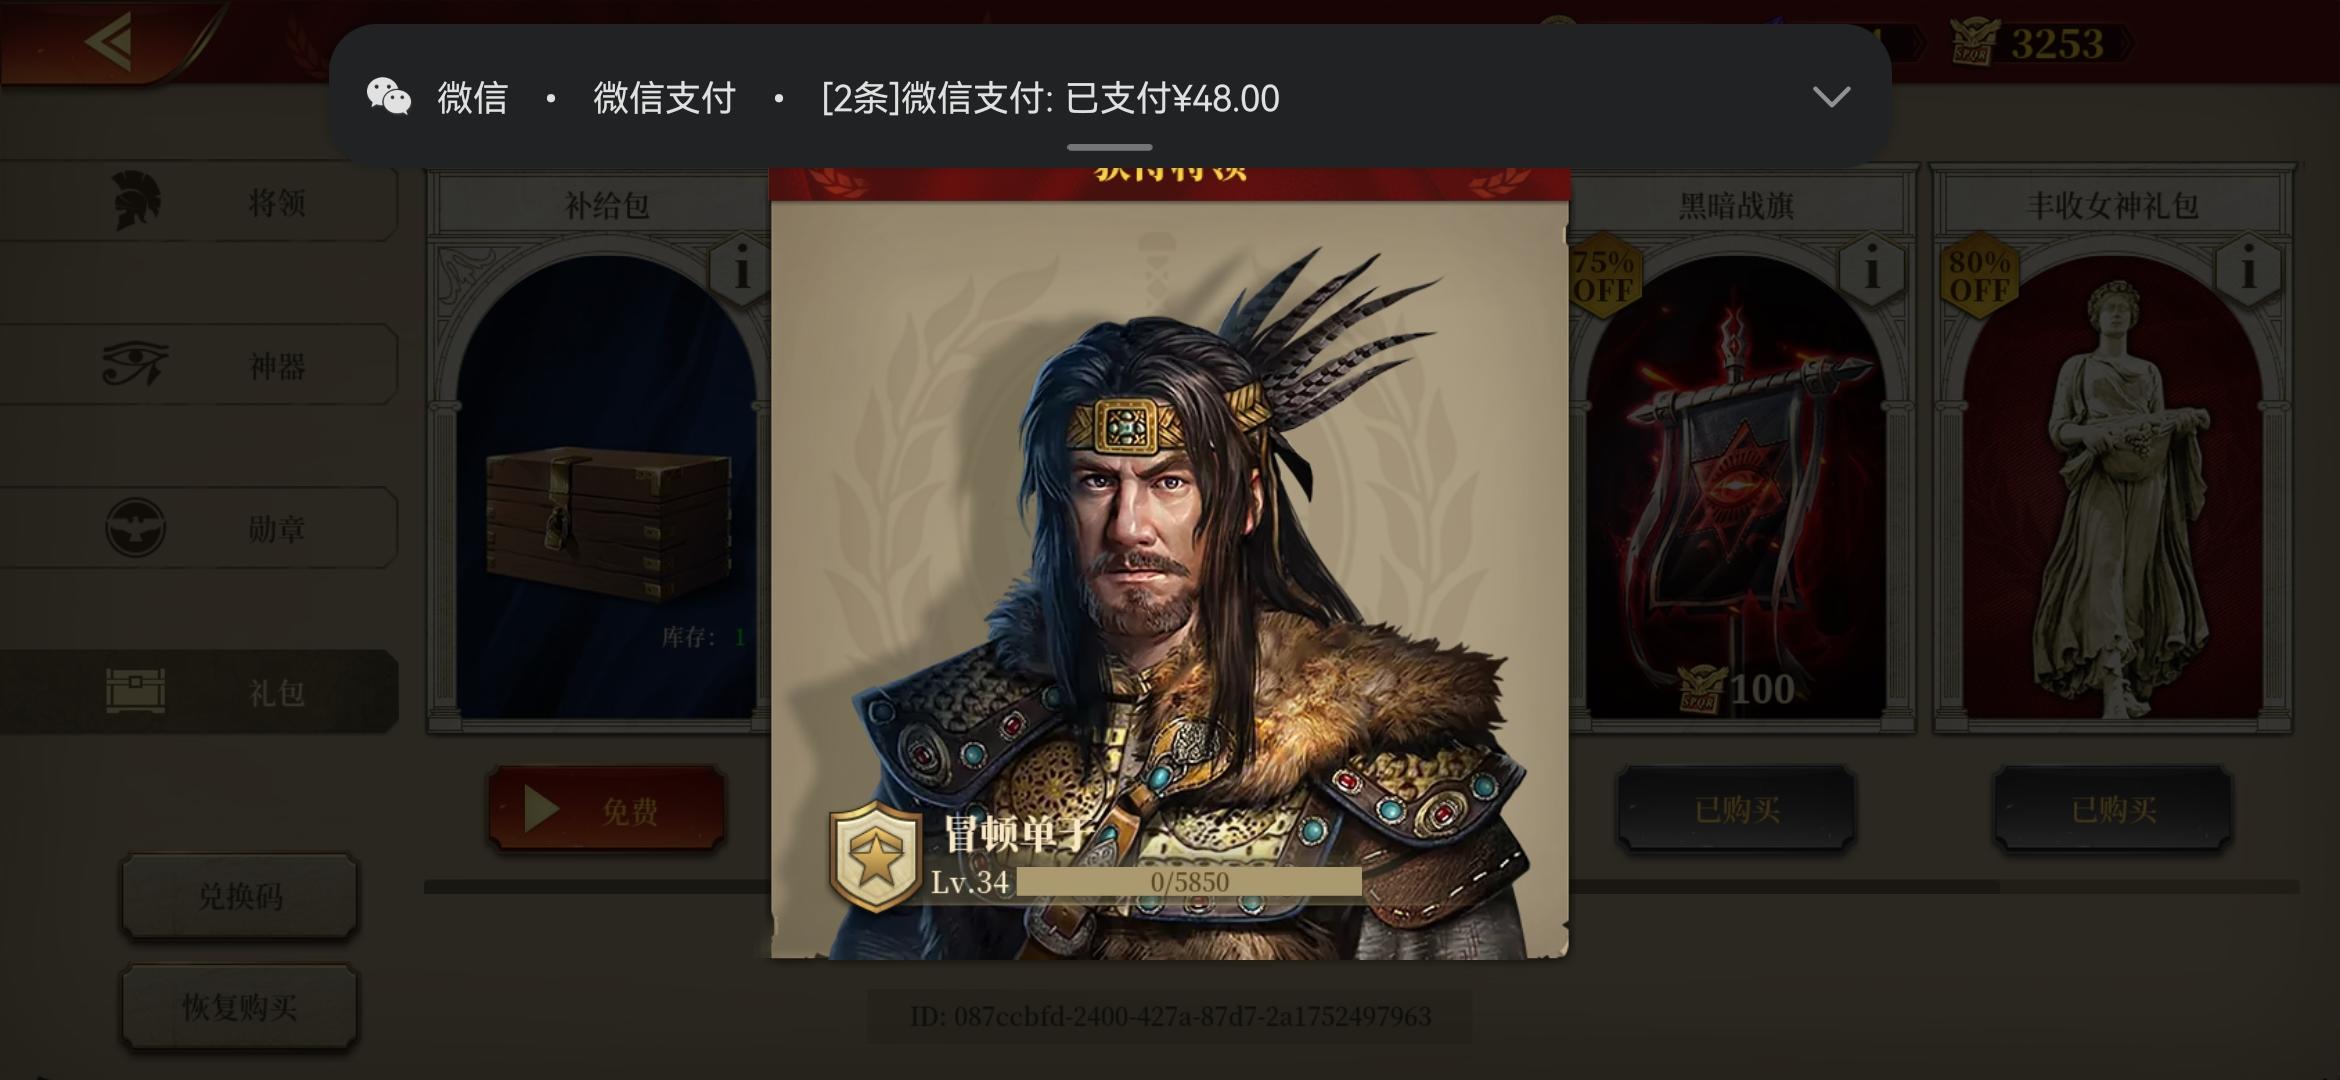Tap the back arrow icon
Viewport: 2340px width, 1080px height.
[x=108, y=42]
